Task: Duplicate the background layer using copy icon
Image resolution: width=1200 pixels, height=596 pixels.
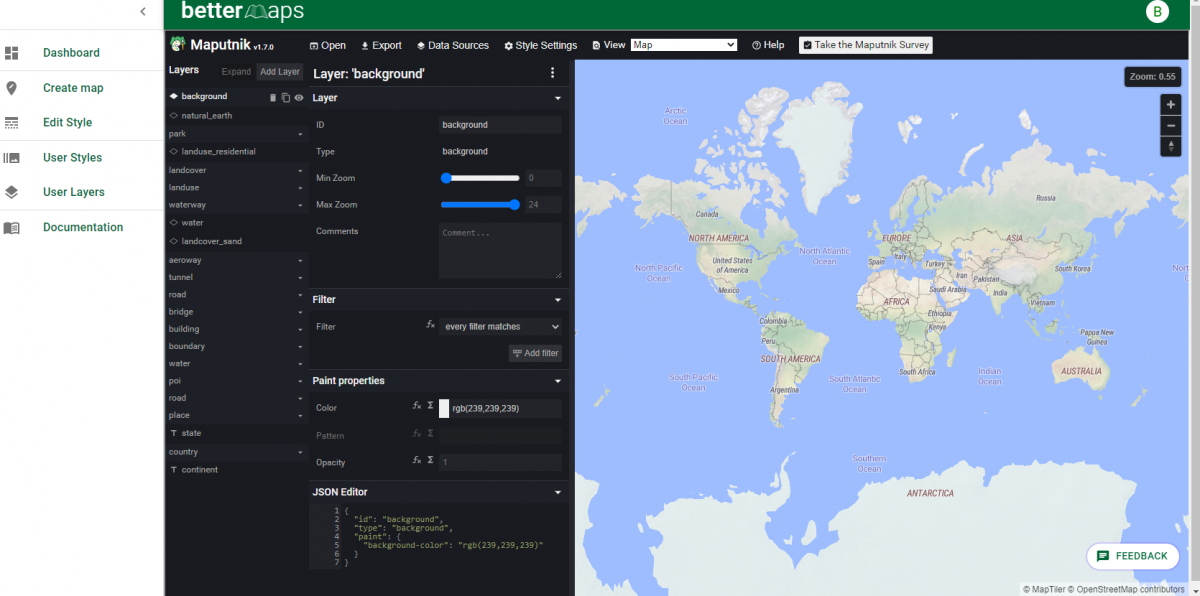Action: tap(286, 97)
